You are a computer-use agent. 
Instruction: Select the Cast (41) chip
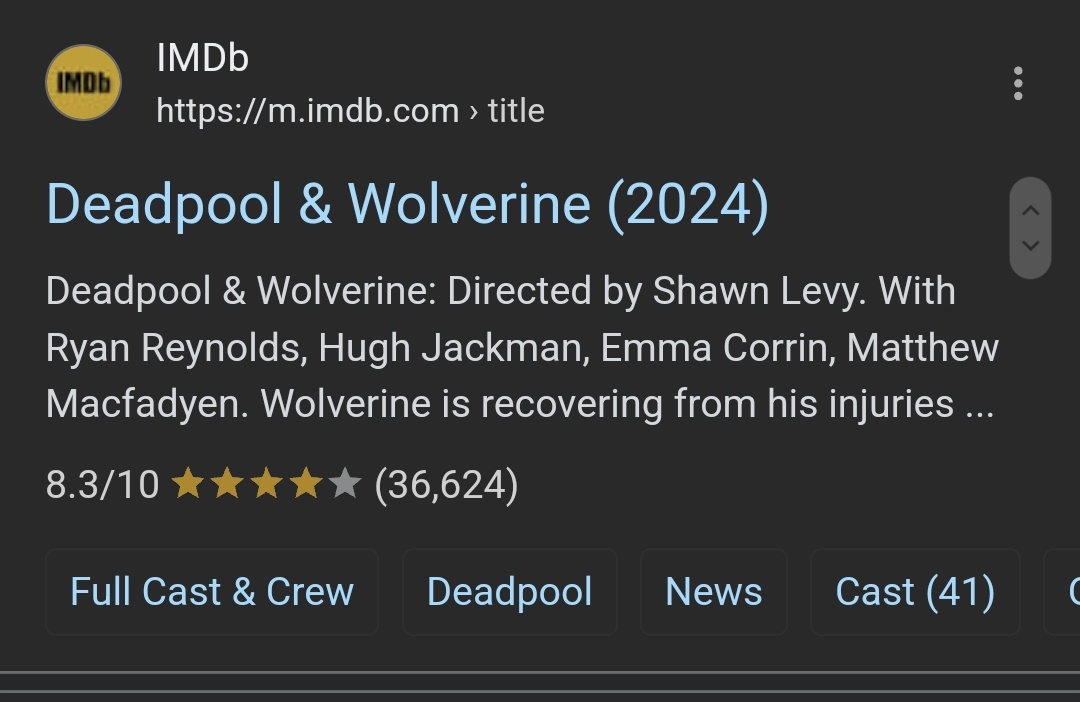coord(914,591)
